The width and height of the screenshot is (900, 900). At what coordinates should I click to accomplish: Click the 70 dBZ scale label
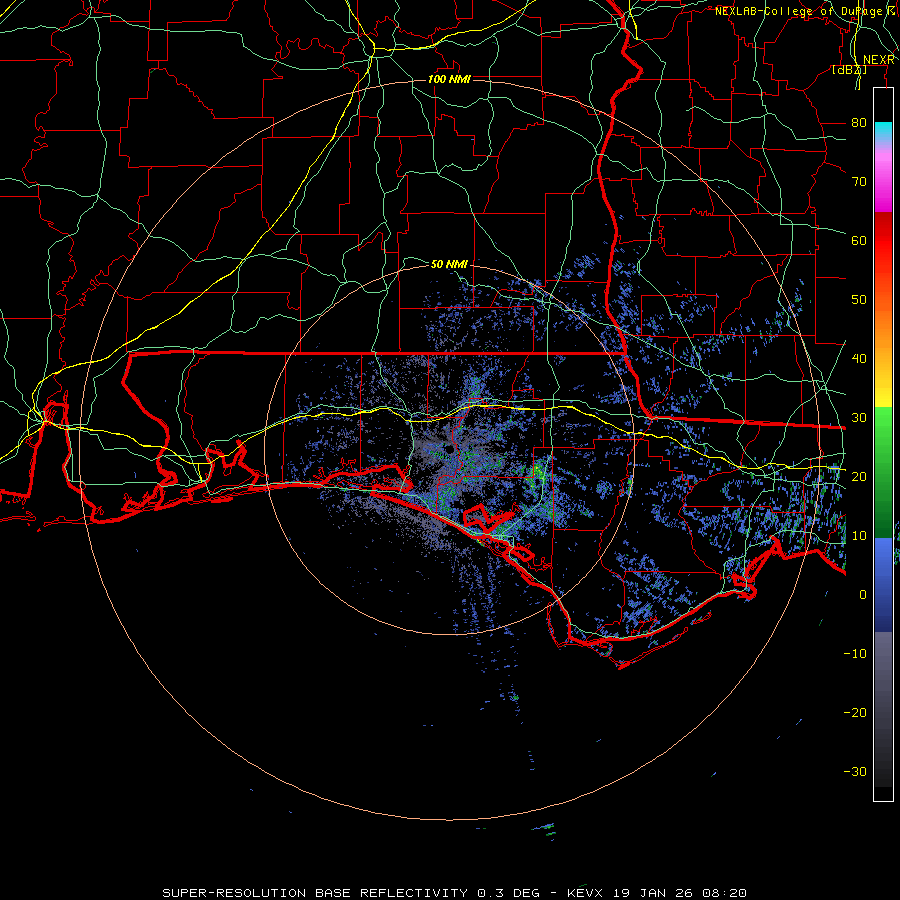point(859,181)
